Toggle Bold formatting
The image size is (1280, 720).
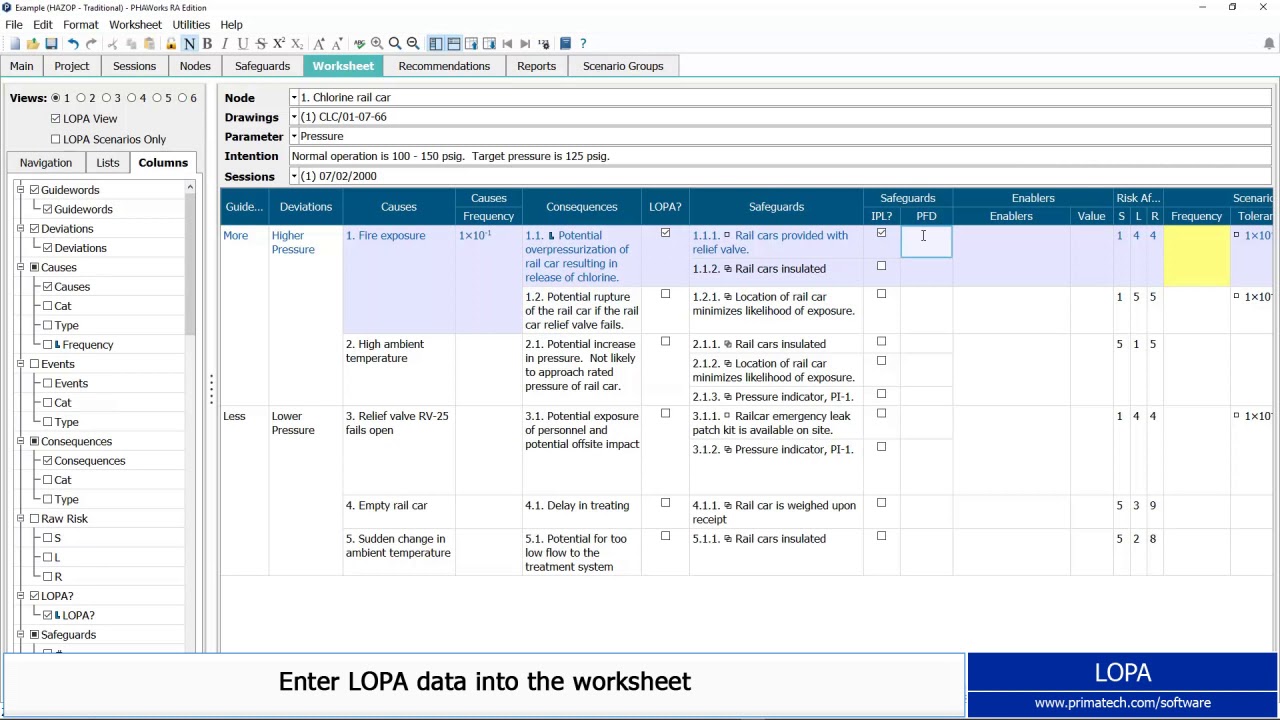click(x=207, y=44)
